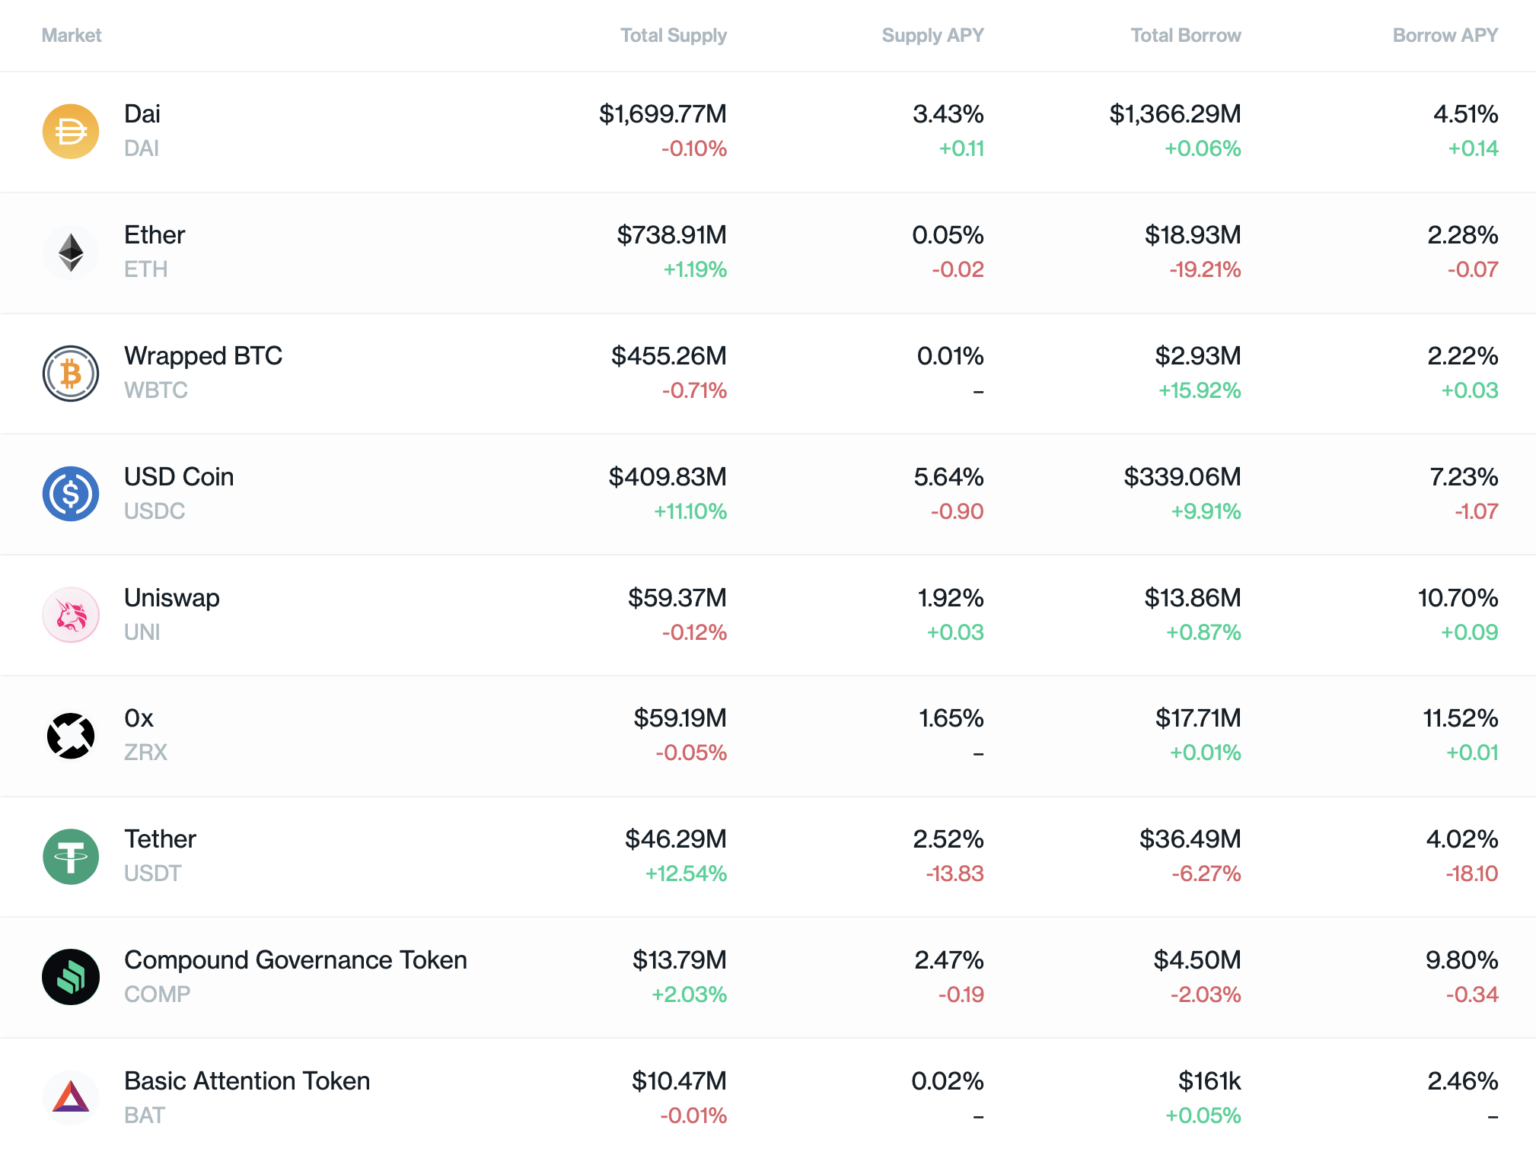Viewport: 1536px width, 1155px height.
Task: Sort by the Market column header
Action: point(71,35)
